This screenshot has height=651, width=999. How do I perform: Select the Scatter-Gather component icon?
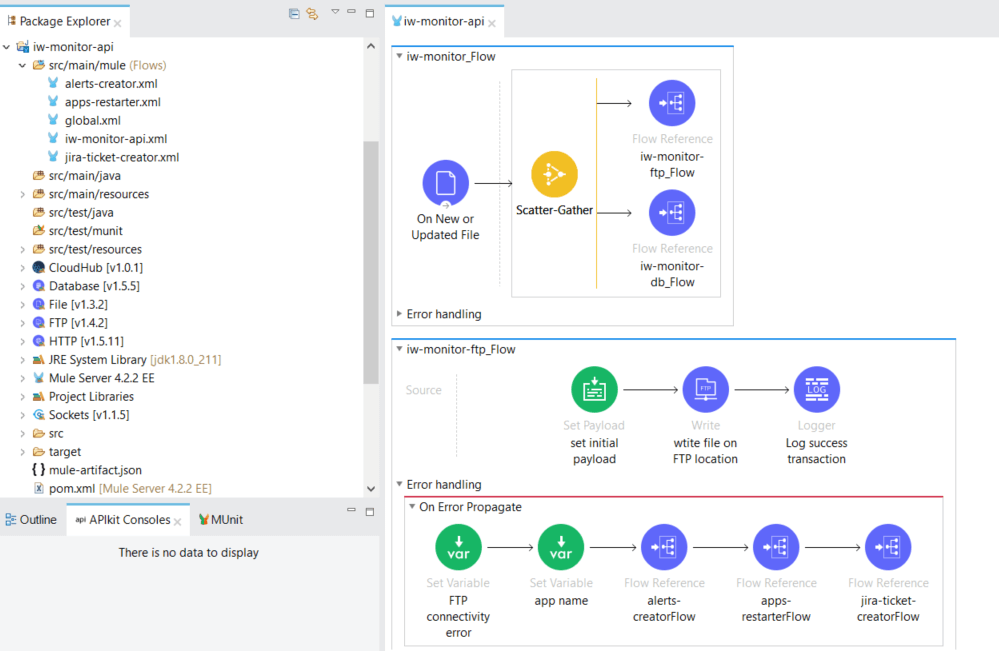click(554, 174)
